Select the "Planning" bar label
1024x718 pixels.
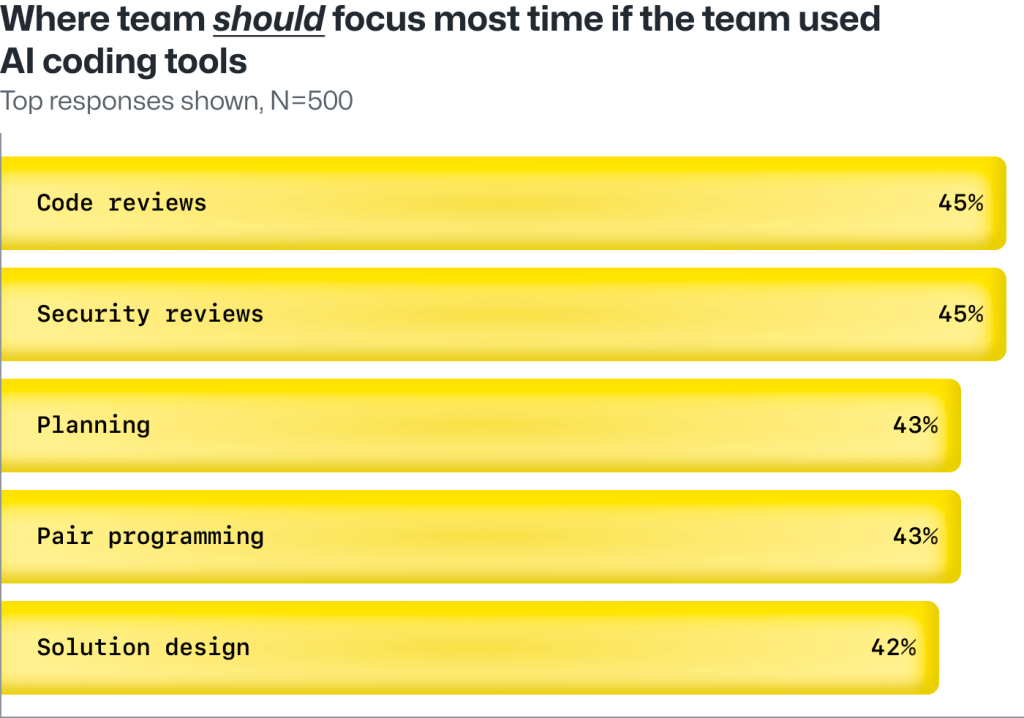(93, 425)
